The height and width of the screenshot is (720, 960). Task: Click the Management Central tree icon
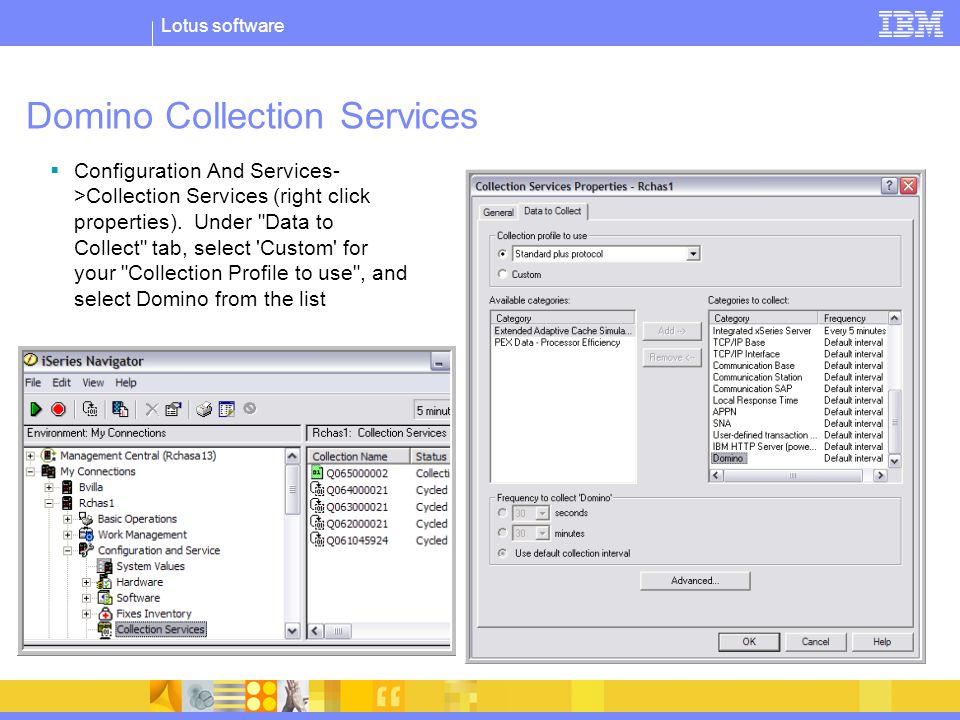pos(48,456)
